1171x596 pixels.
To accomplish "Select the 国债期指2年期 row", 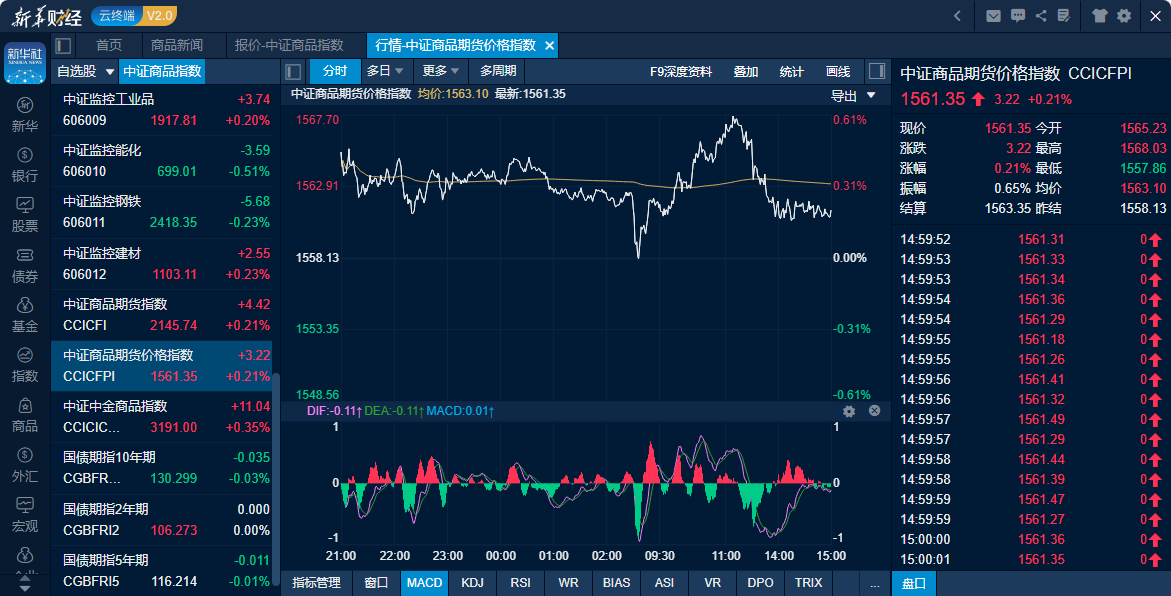I will click(x=162, y=519).
